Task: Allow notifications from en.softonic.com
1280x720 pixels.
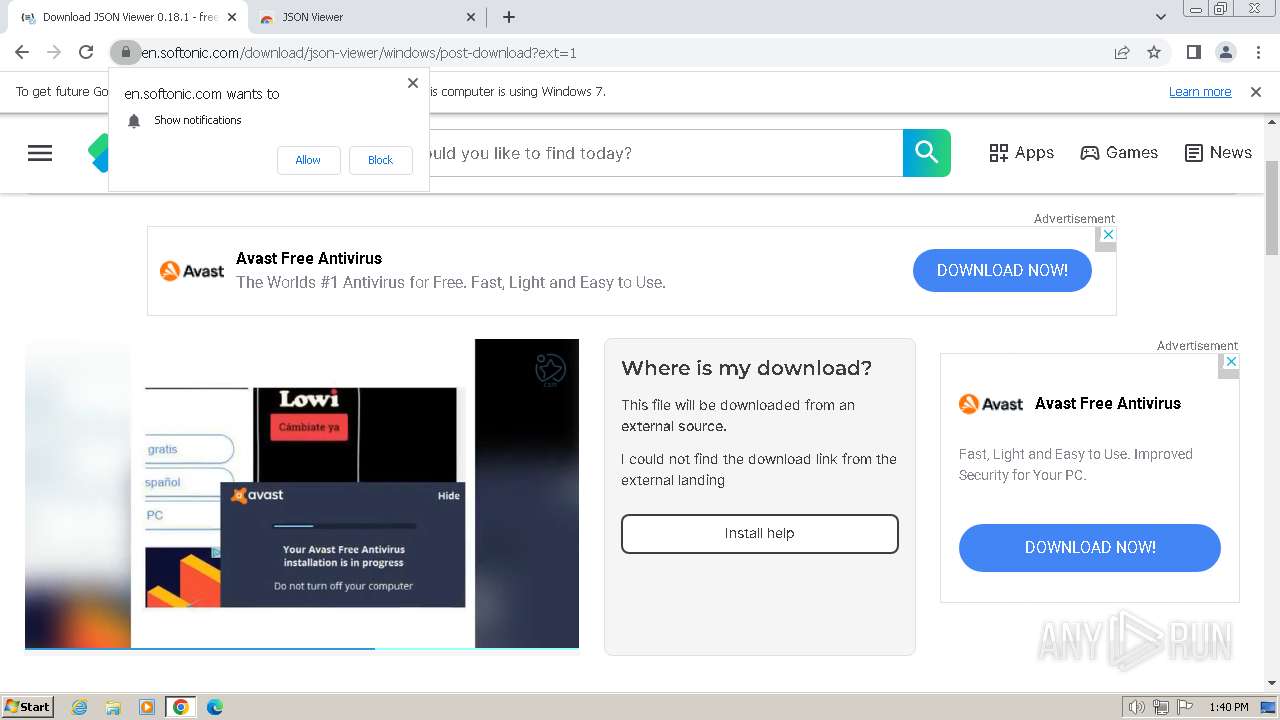Action: point(308,160)
